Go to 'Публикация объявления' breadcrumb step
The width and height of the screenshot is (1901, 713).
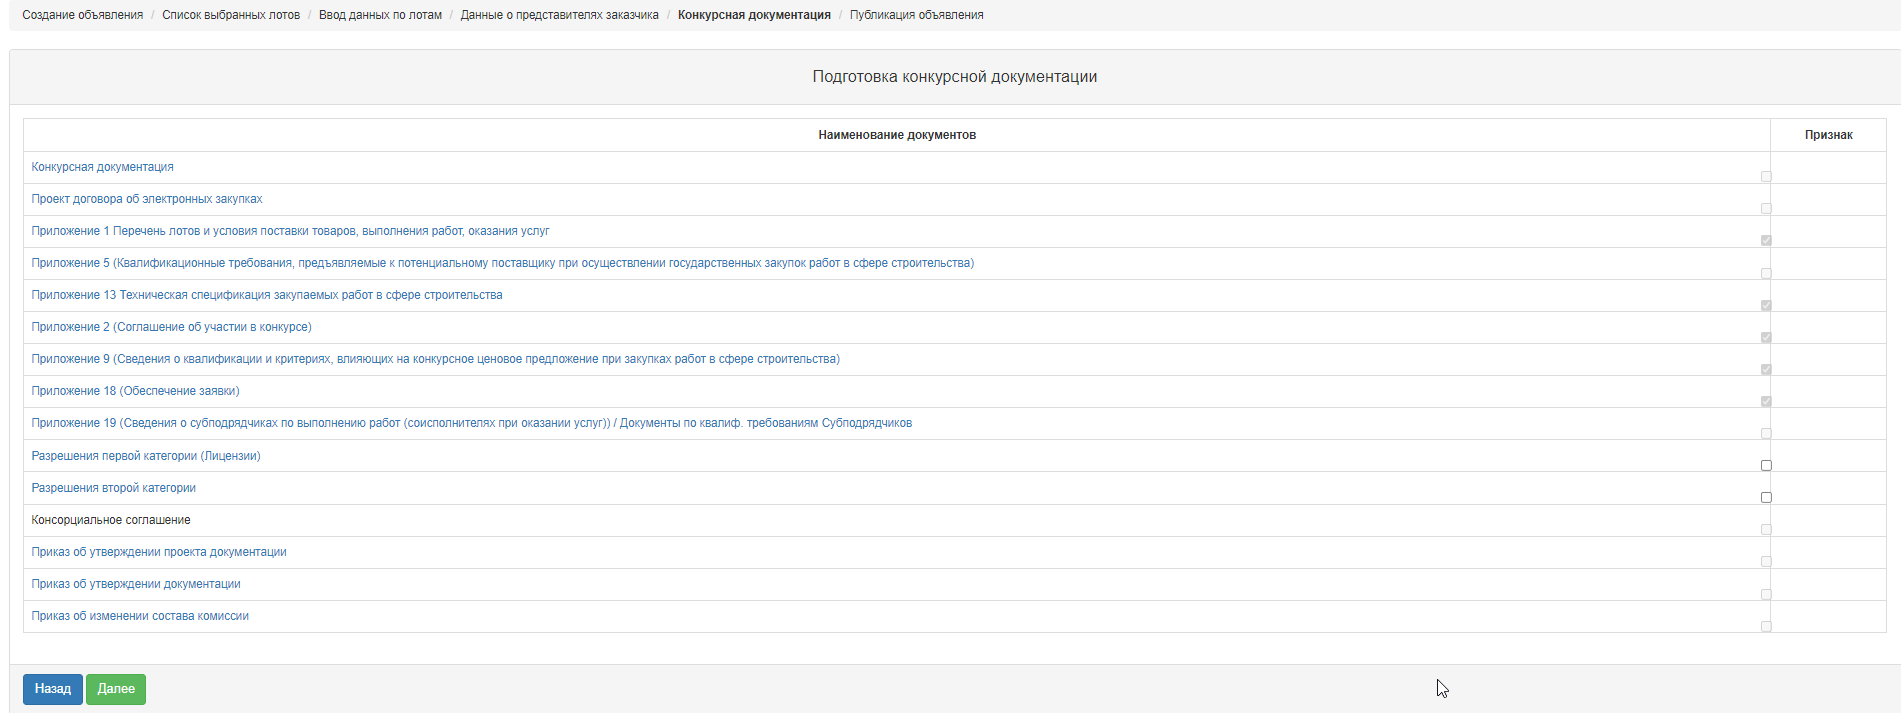(916, 15)
